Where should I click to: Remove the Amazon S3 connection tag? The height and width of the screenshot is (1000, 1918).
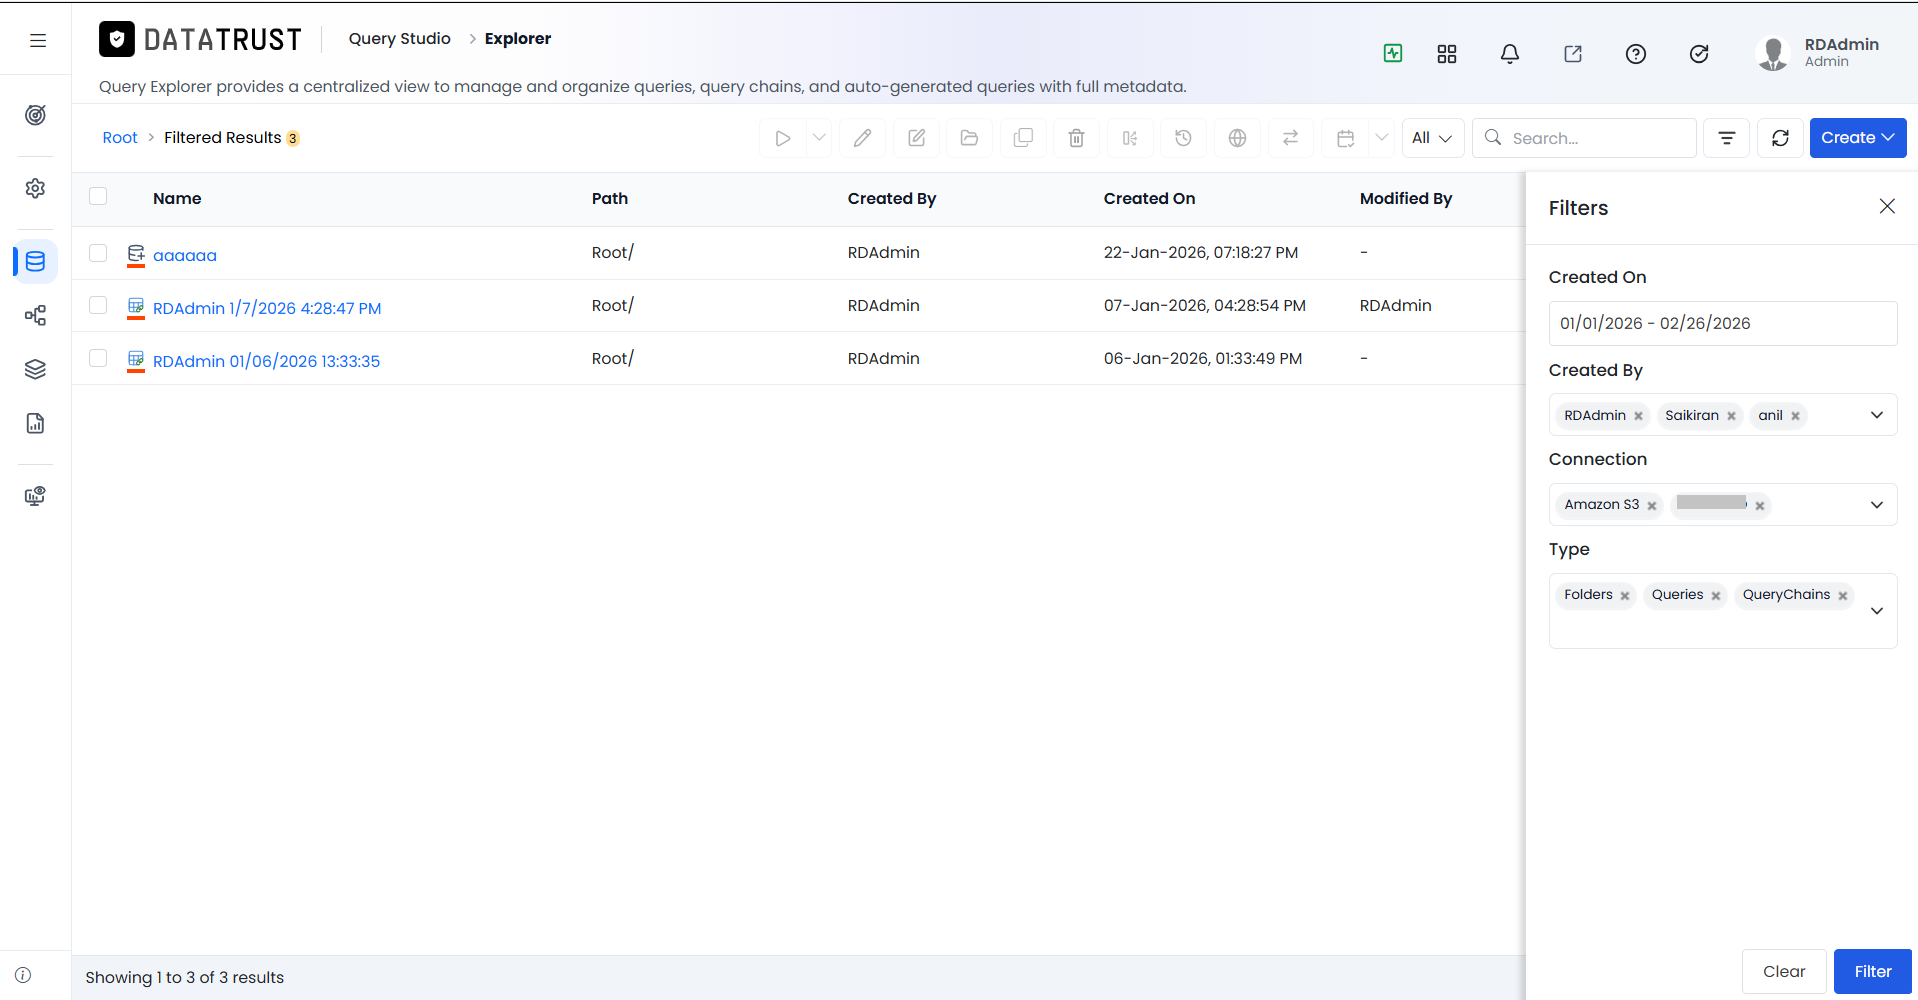tap(1652, 506)
